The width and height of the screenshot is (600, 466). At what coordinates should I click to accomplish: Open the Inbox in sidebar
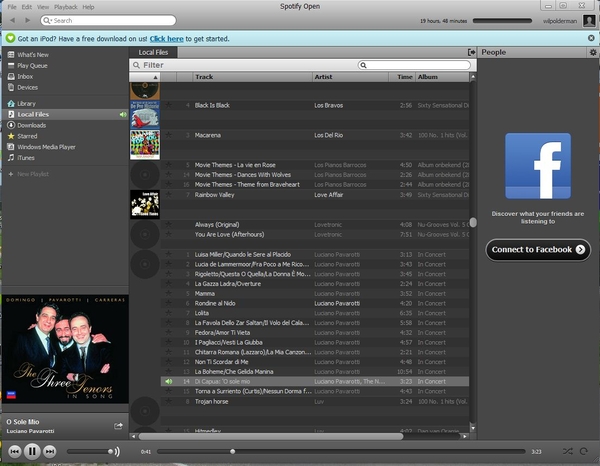coord(25,76)
